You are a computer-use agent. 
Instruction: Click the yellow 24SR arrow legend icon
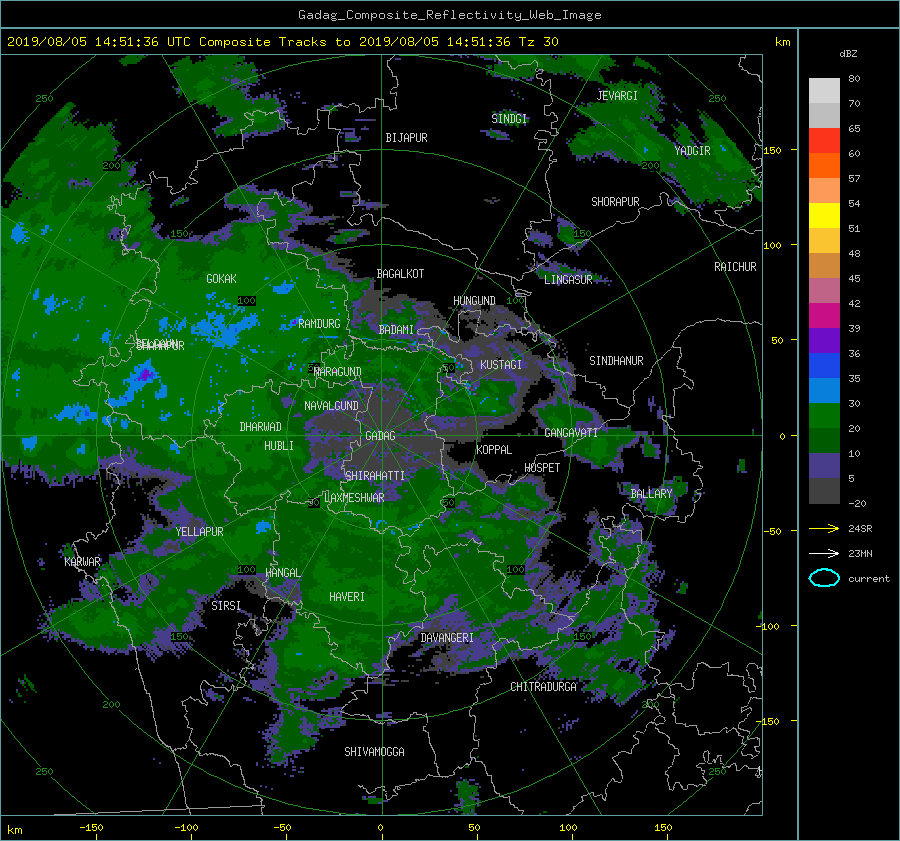coord(824,528)
